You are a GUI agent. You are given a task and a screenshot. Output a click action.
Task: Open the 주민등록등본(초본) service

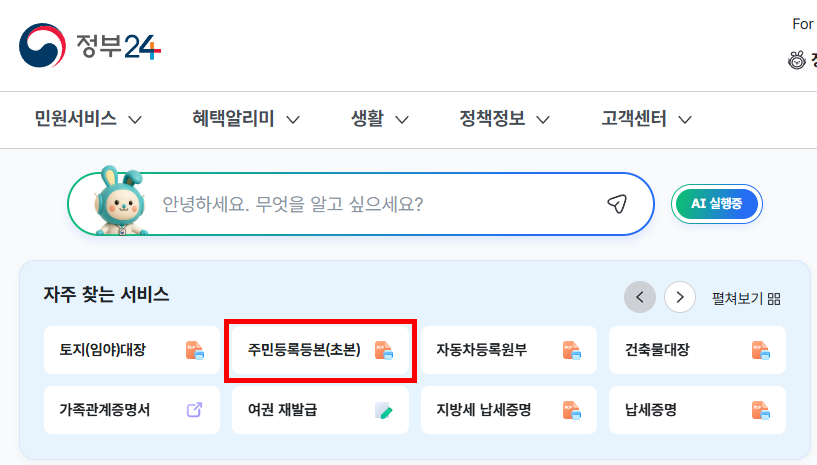320,350
